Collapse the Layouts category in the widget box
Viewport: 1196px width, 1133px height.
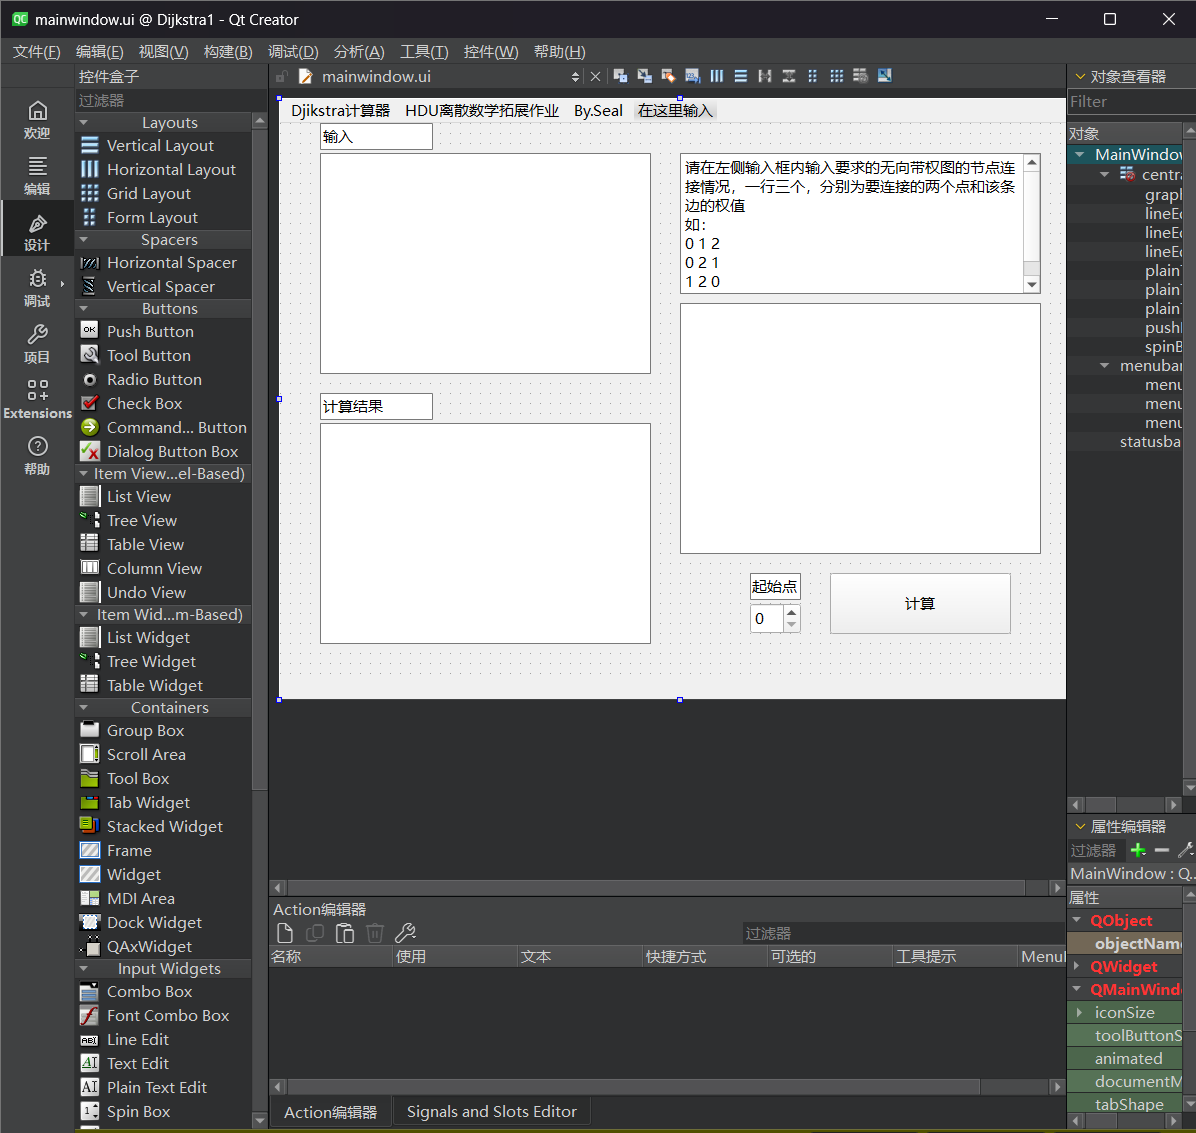point(84,122)
